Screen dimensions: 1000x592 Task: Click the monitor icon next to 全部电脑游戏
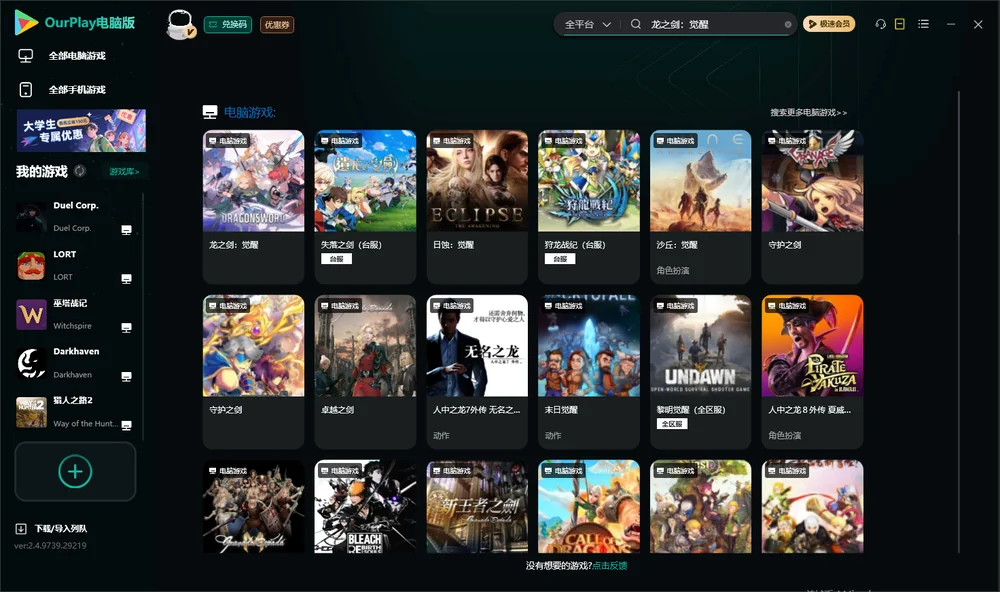coord(26,56)
